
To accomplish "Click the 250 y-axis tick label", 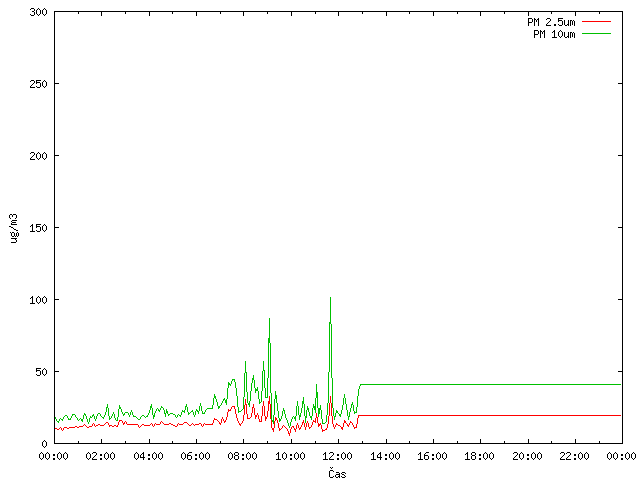I will pyautogui.click(x=38, y=84).
